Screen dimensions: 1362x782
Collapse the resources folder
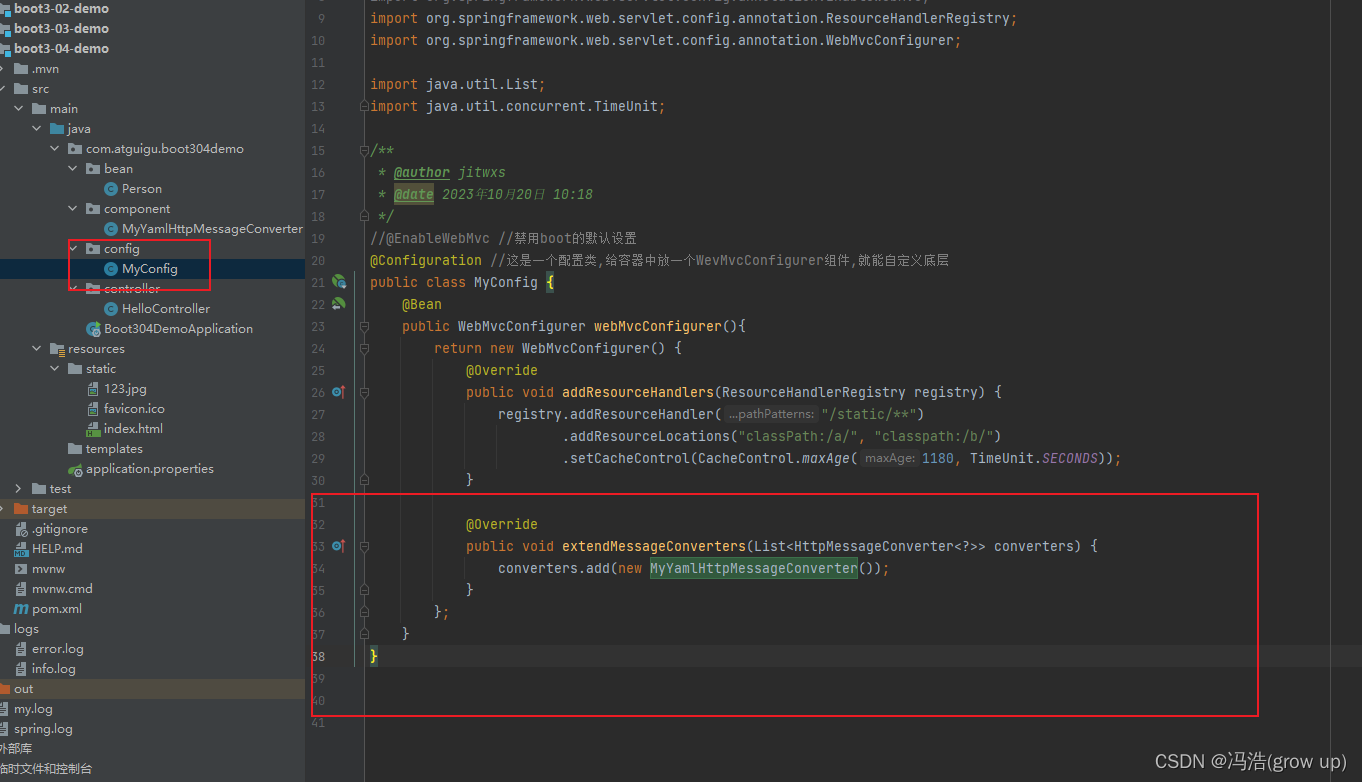pyautogui.click(x=37, y=349)
